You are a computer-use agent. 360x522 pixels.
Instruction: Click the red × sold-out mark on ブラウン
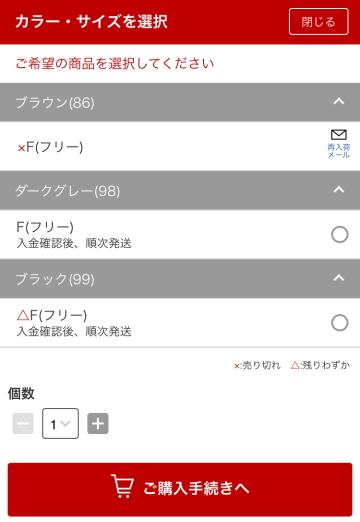click(x=21, y=148)
